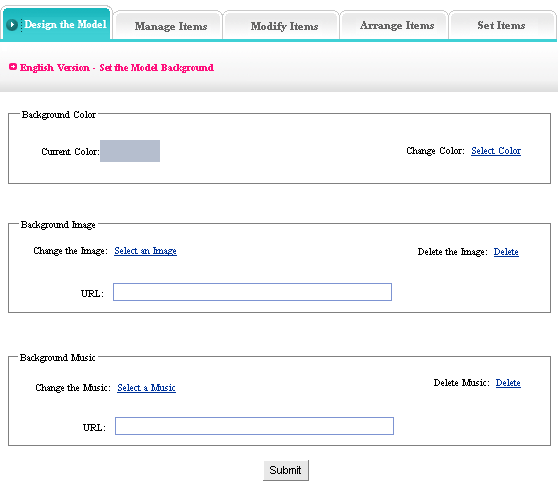Screen dimensions: 558x499
Task: Delete the background image
Action: pos(506,252)
